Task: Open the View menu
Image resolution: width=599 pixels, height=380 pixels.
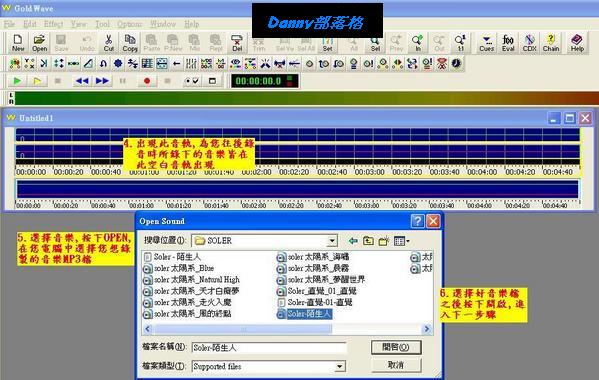Action: pyautogui.click(x=78, y=24)
